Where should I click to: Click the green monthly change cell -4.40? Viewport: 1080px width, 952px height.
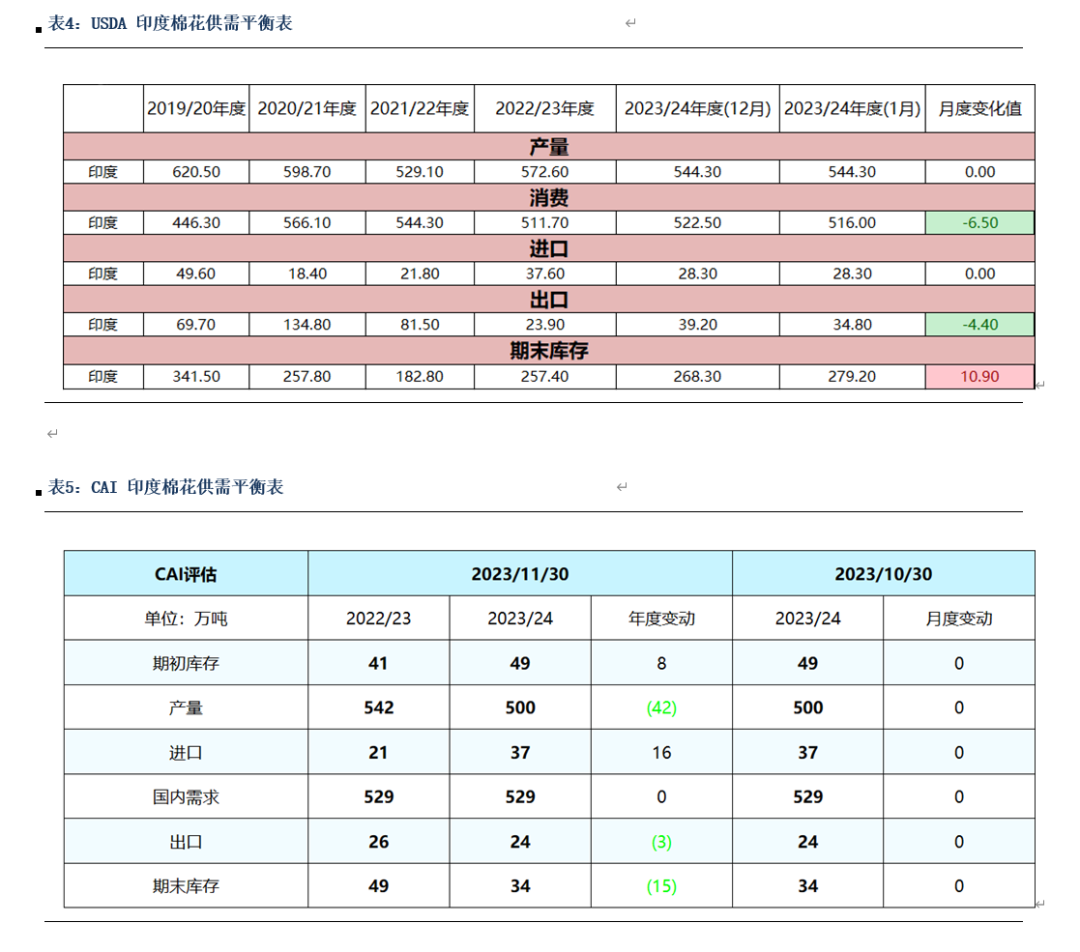(980, 324)
